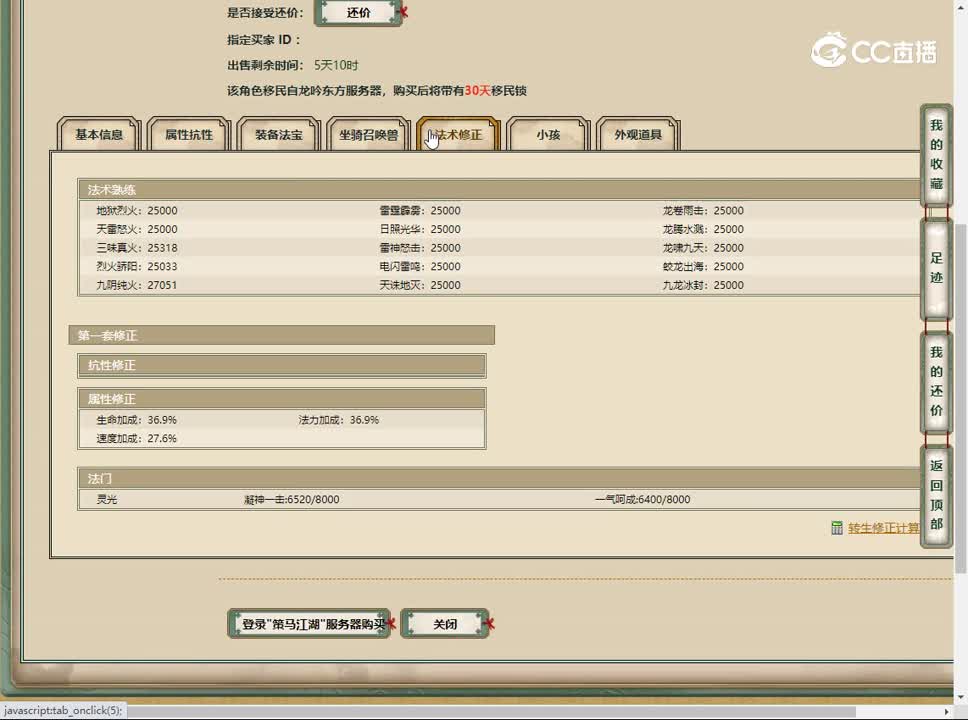968x720 pixels.
Task: Open the 小孩 tab
Action: 548,134
